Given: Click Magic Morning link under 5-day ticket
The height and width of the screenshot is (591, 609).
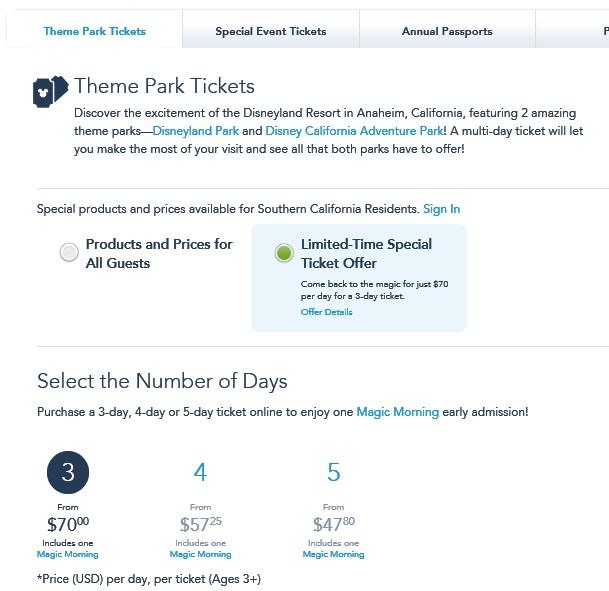Looking at the screenshot, I should pyautogui.click(x=333, y=554).
